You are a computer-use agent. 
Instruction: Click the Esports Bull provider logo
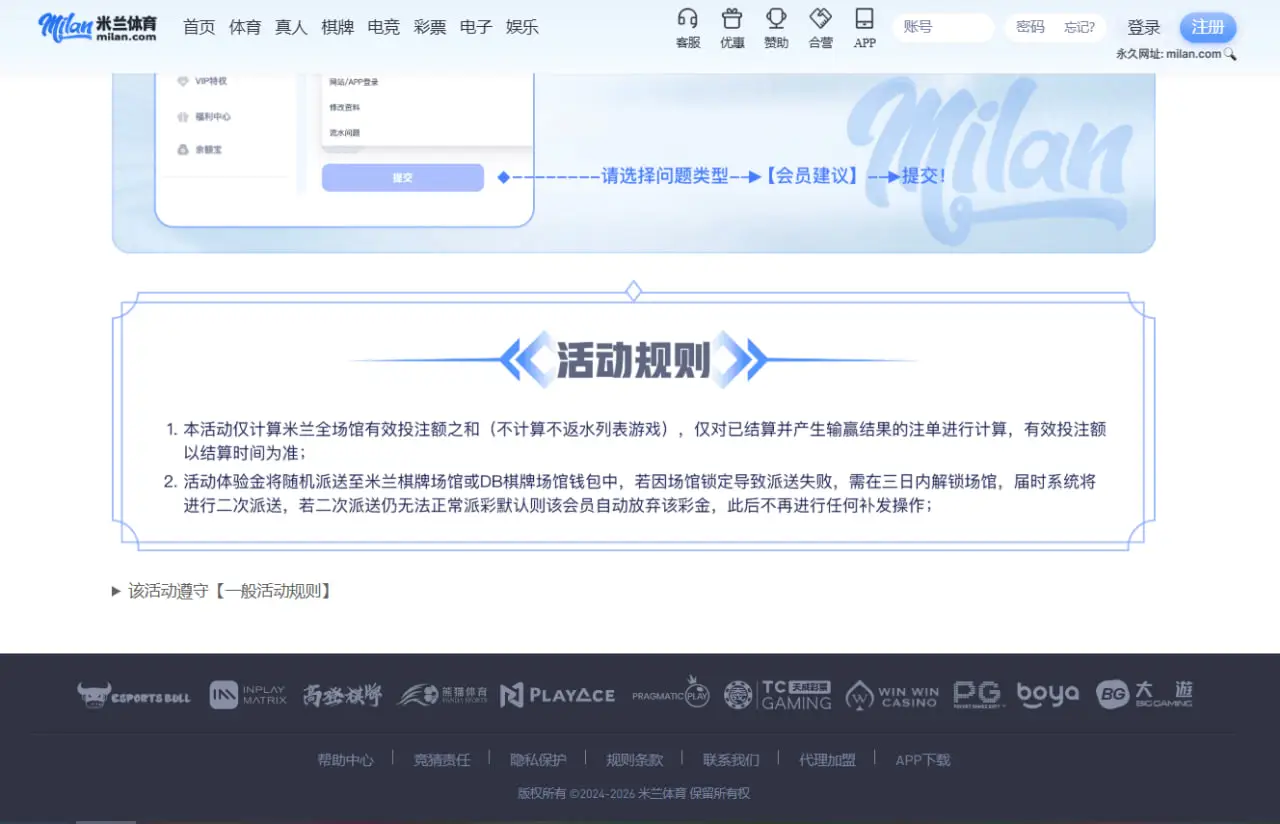[x=134, y=695]
